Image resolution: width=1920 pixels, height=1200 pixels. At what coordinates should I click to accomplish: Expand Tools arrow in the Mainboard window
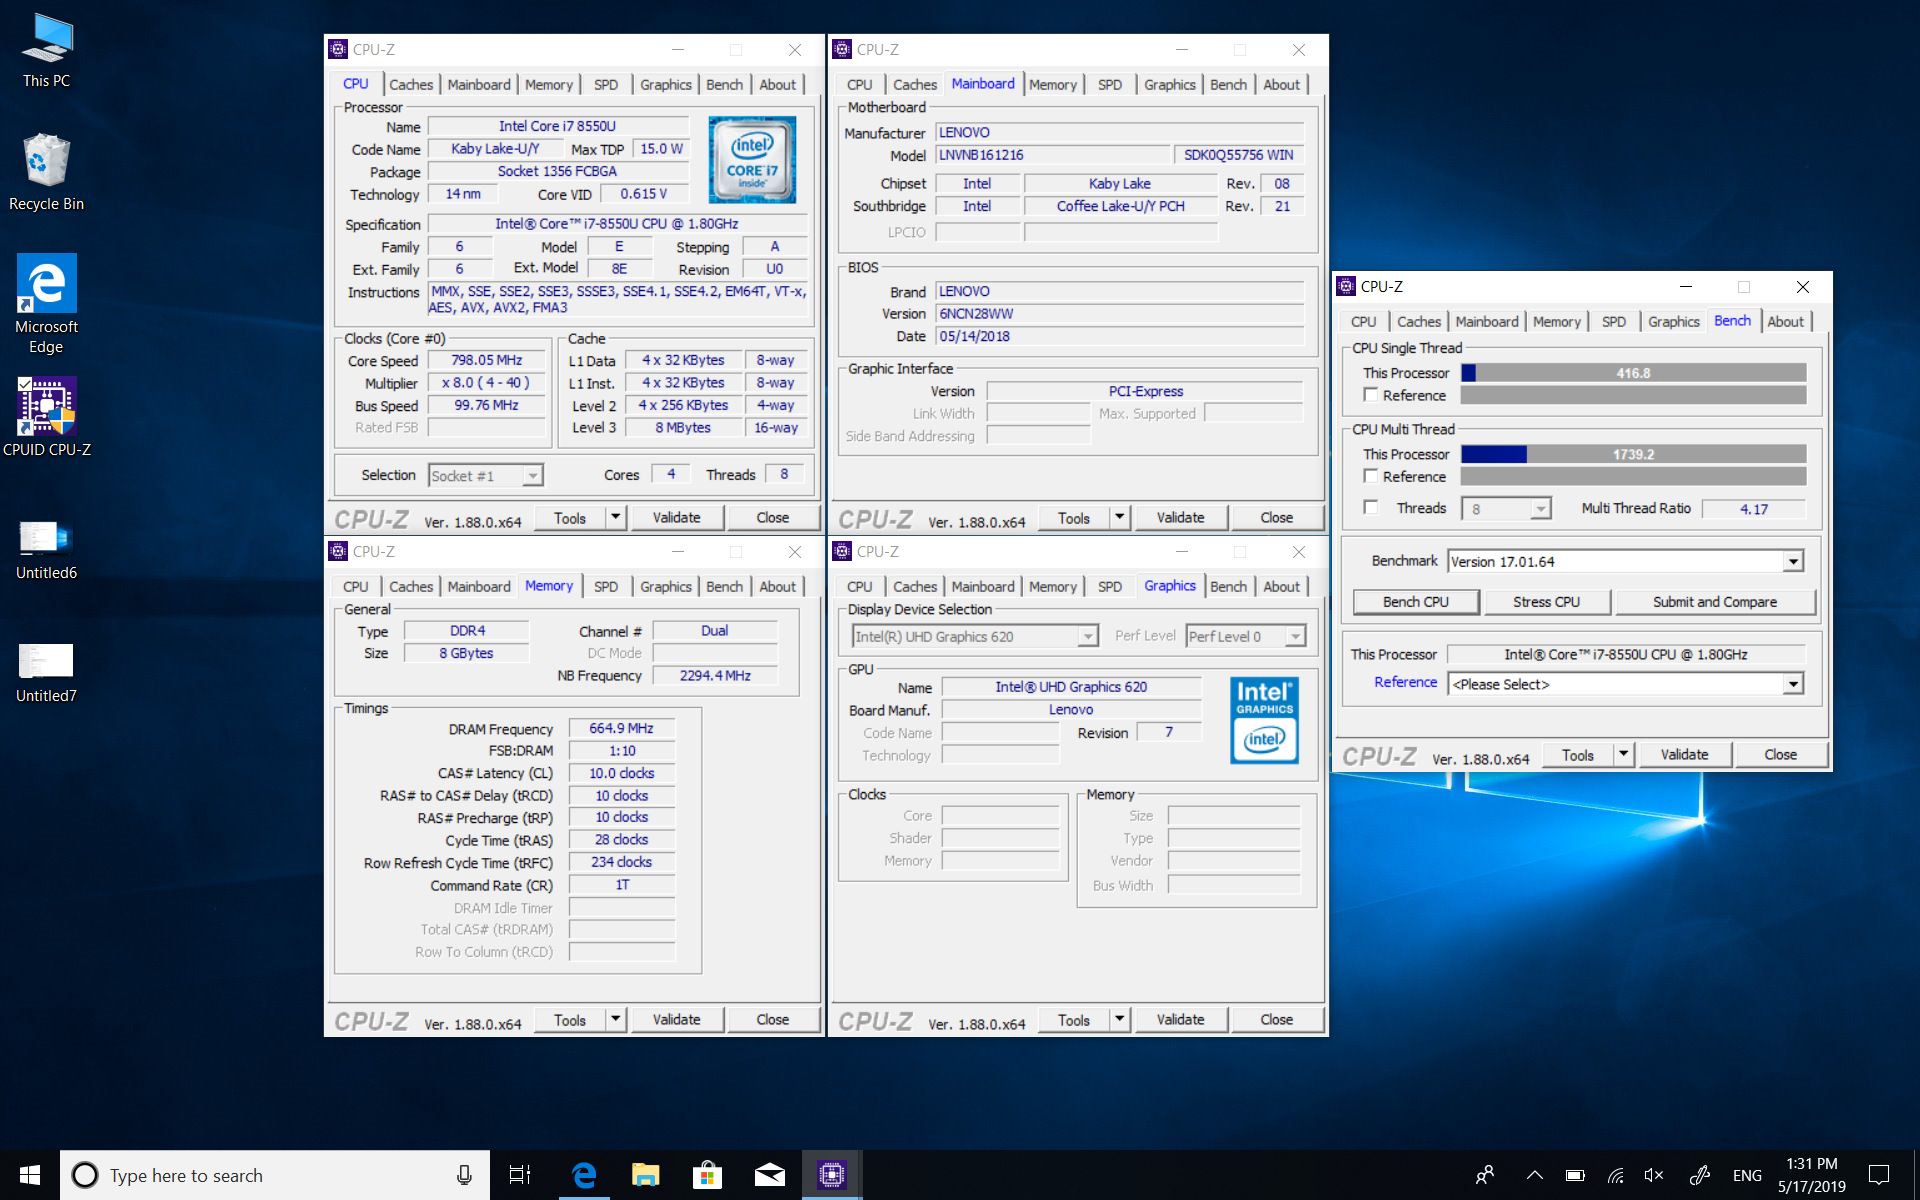(x=1120, y=517)
